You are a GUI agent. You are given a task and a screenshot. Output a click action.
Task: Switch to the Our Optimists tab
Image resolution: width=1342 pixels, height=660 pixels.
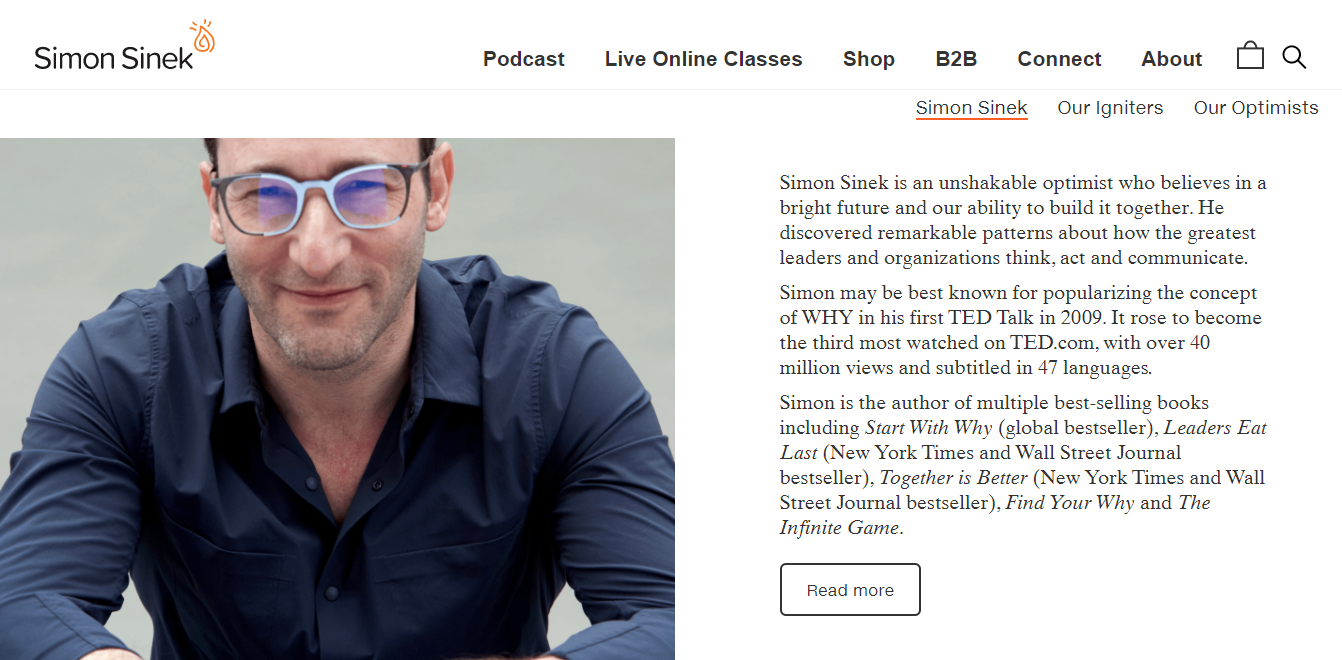[x=1256, y=108]
